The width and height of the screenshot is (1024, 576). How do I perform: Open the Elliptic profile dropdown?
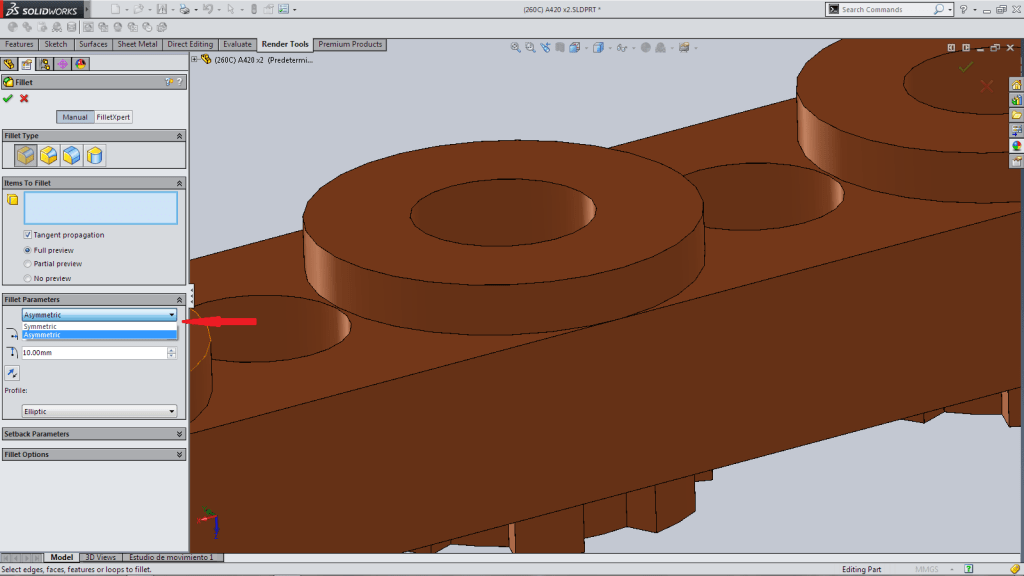(99, 411)
